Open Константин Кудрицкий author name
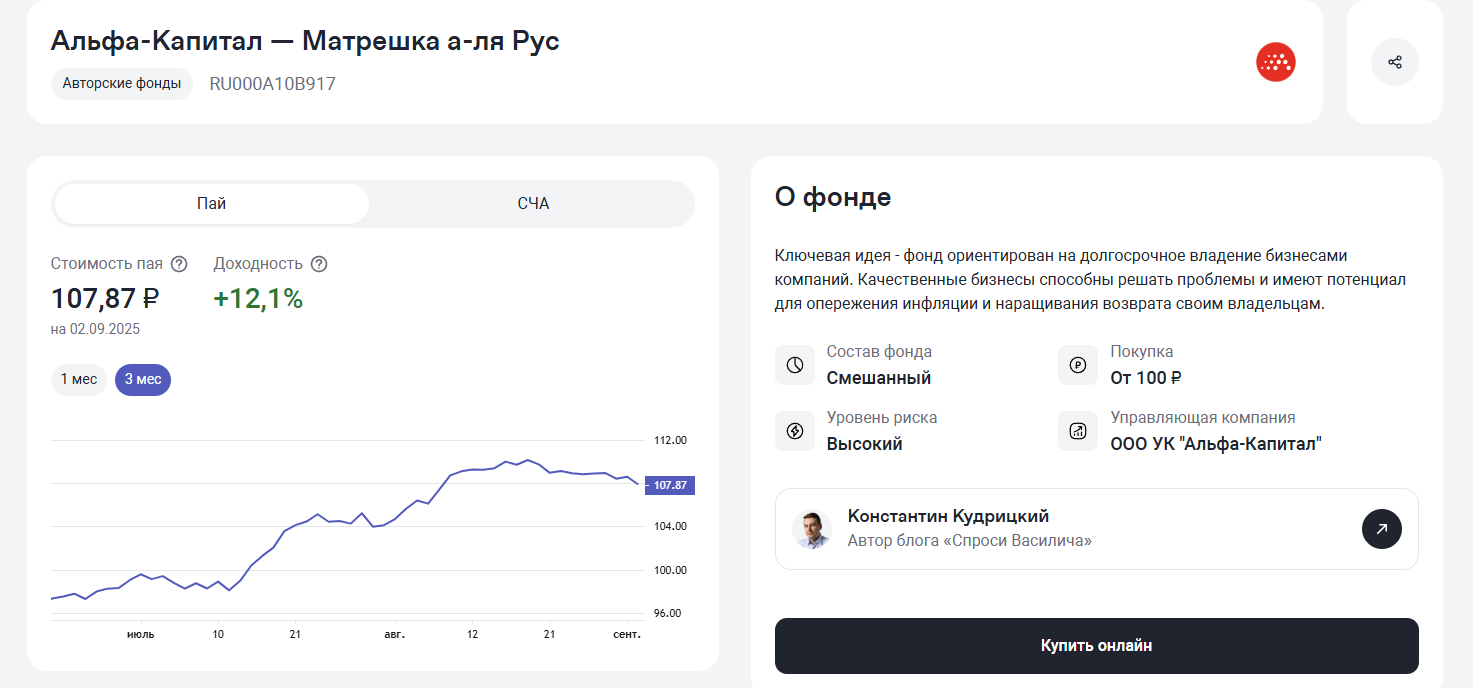Image resolution: width=1473 pixels, height=688 pixels. pos(948,516)
